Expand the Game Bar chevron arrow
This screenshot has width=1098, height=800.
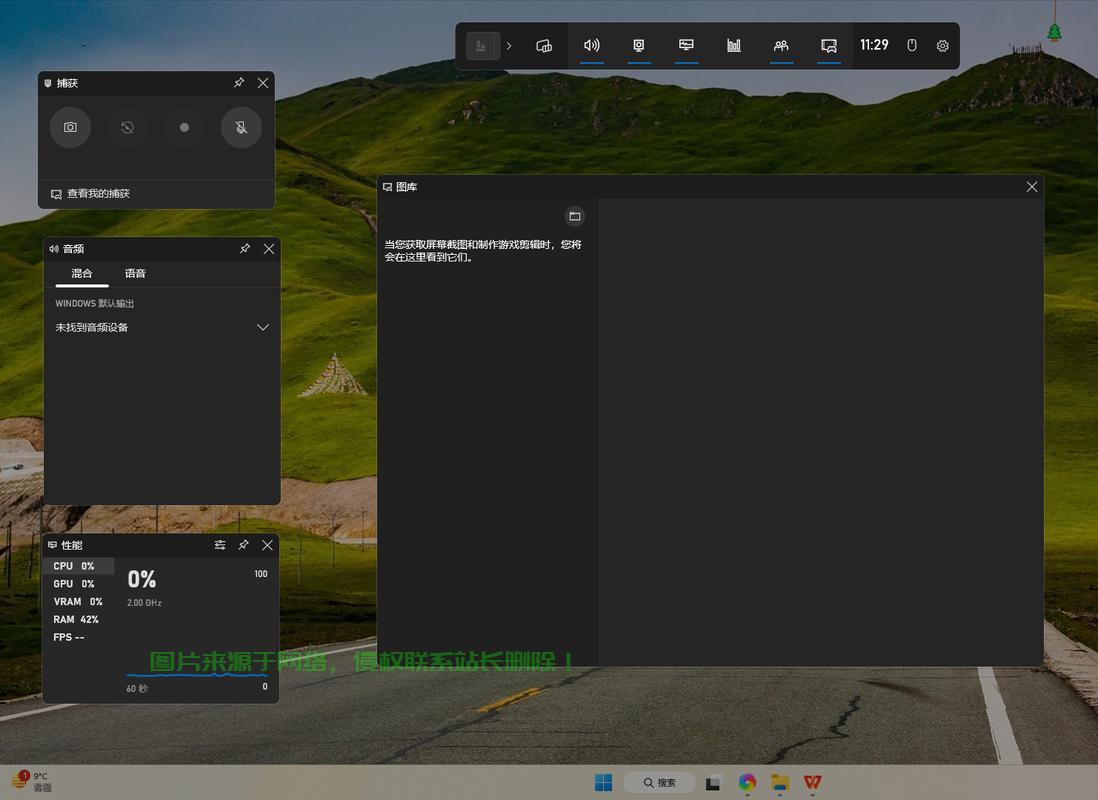click(x=509, y=46)
